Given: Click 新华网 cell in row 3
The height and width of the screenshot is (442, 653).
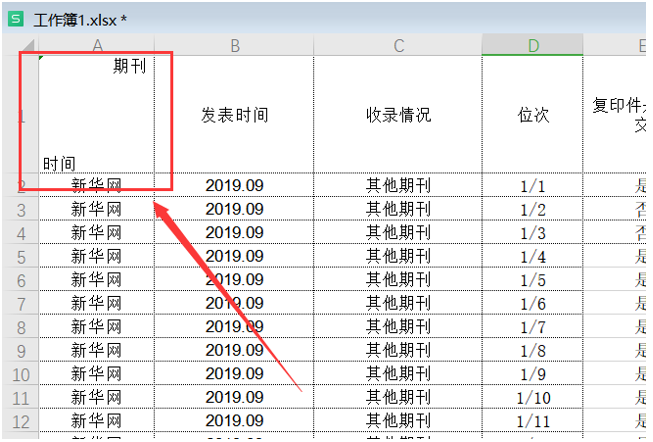Looking at the screenshot, I should click(x=97, y=209).
